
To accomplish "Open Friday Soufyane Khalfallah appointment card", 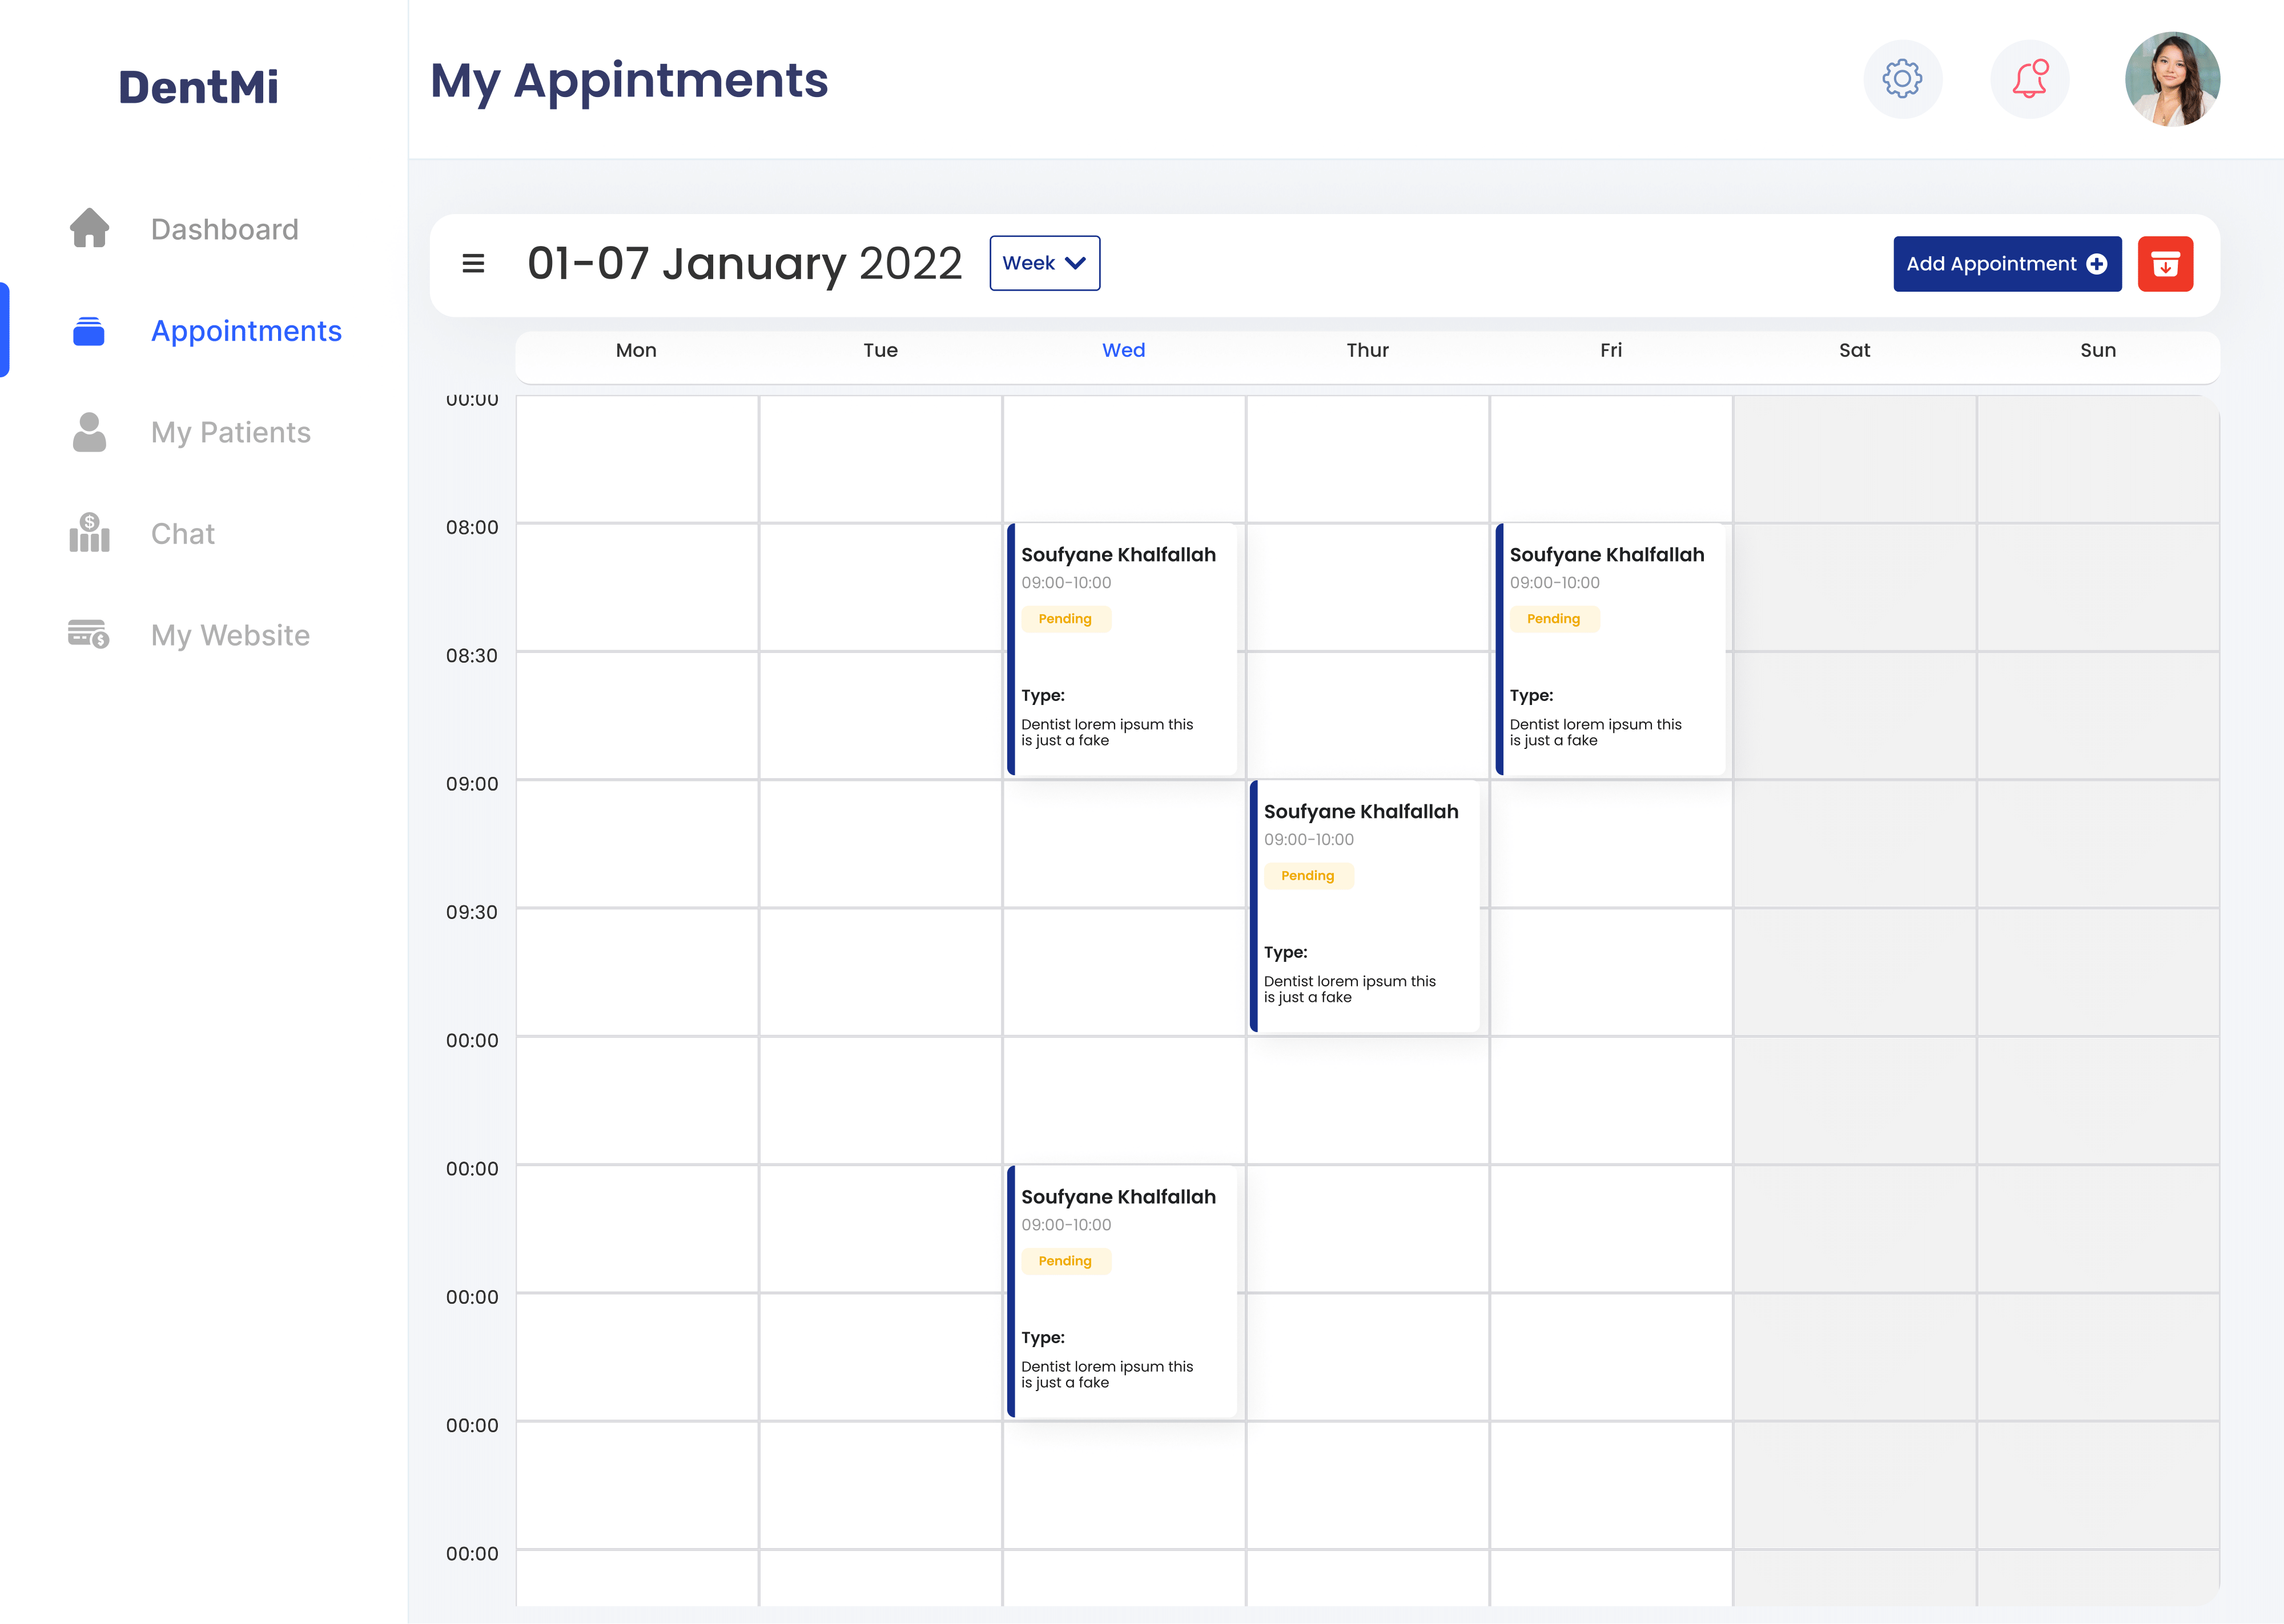I will tap(1610, 649).
